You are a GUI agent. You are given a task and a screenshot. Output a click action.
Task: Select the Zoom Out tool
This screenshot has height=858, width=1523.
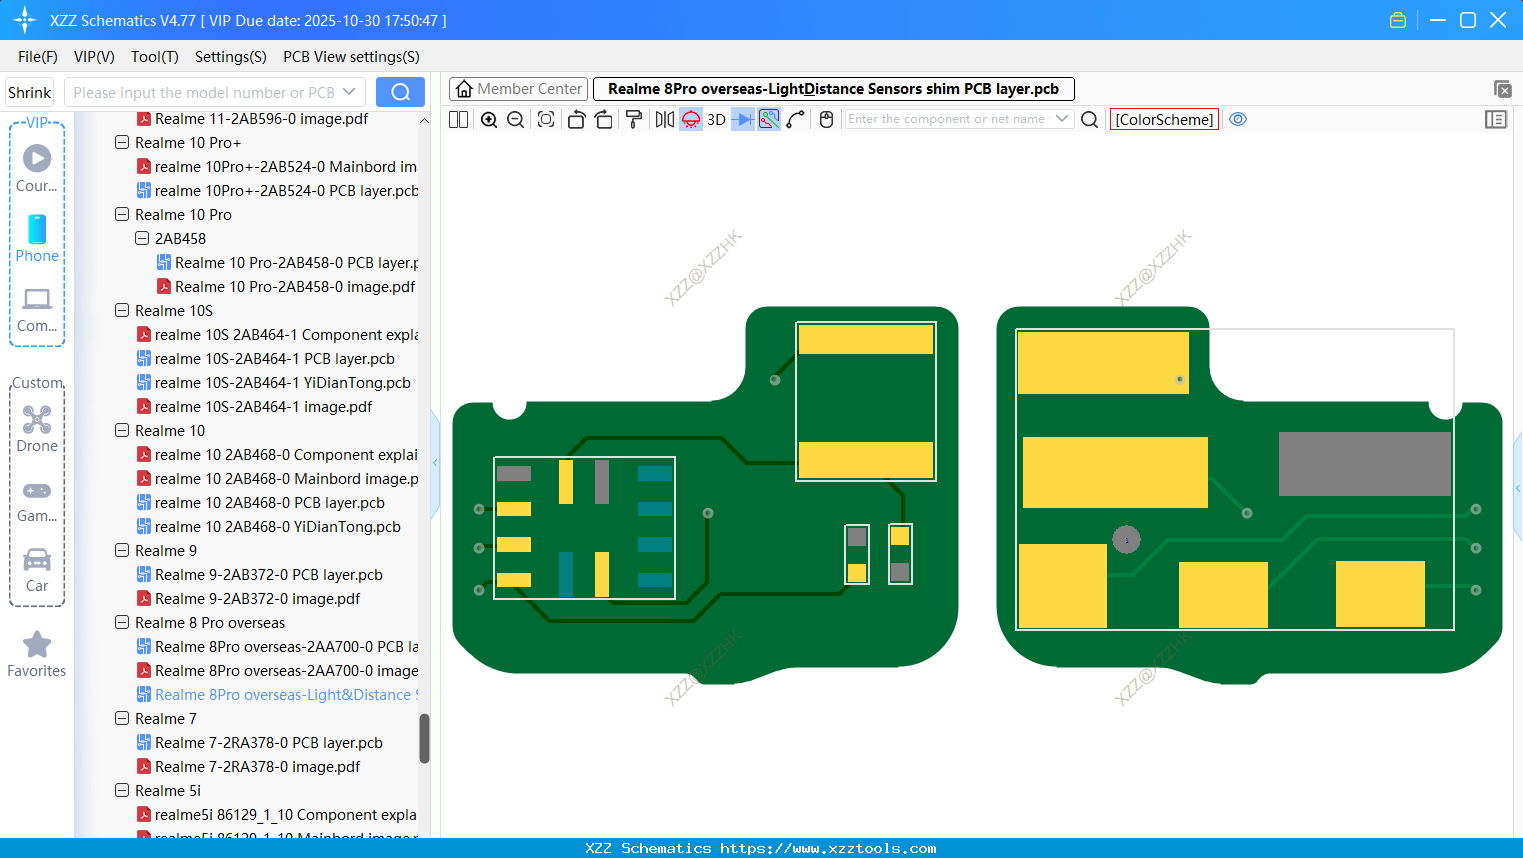[516, 119]
